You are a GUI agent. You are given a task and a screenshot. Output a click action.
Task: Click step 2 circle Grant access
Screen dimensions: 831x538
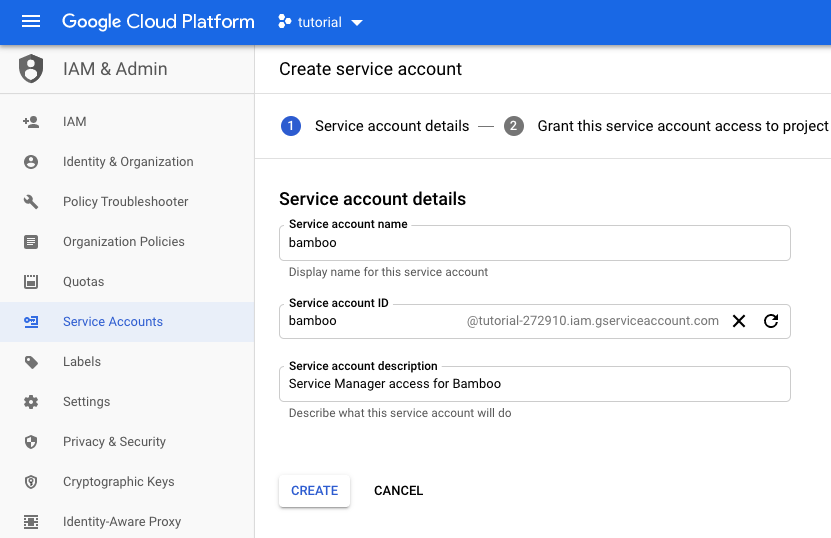coord(513,126)
